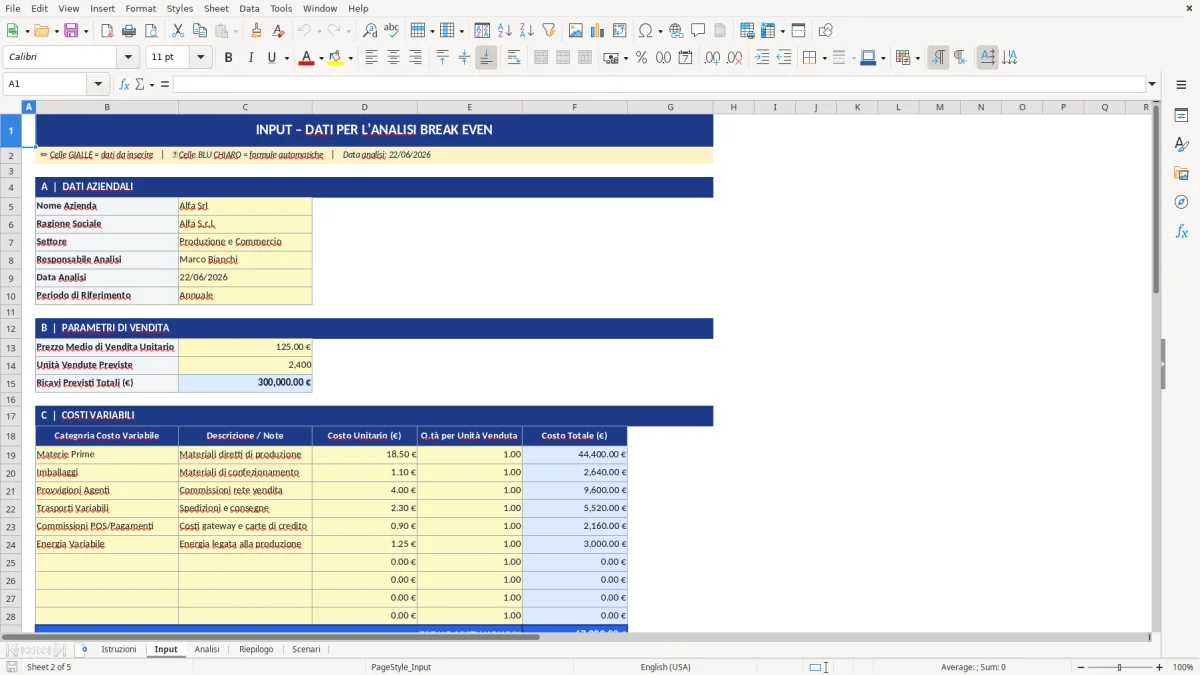The width and height of the screenshot is (1200, 675).
Task: Click zoom level 100% label
Action: coord(1183,667)
